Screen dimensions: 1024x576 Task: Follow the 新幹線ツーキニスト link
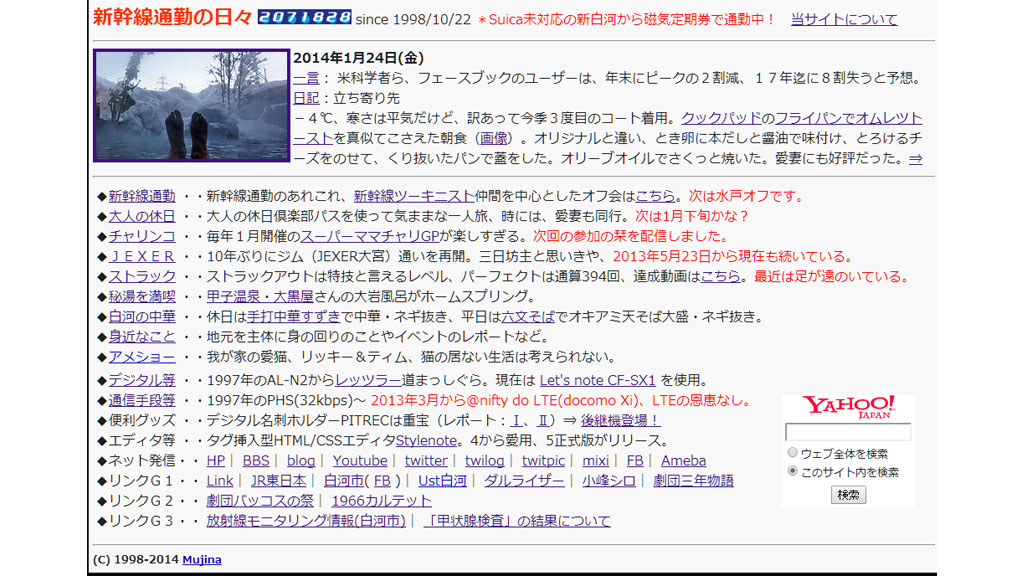click(x=414, y=196)
